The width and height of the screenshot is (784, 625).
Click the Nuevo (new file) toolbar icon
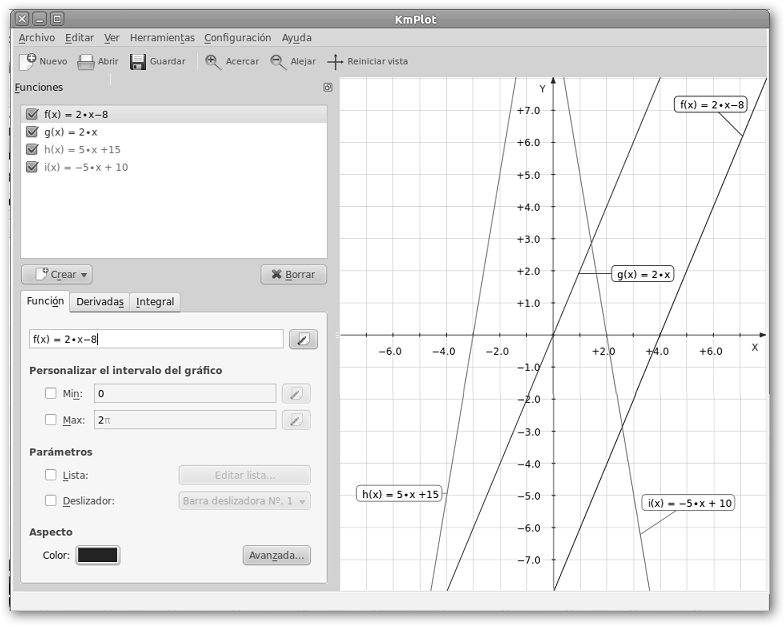click(x=28, y=61)
